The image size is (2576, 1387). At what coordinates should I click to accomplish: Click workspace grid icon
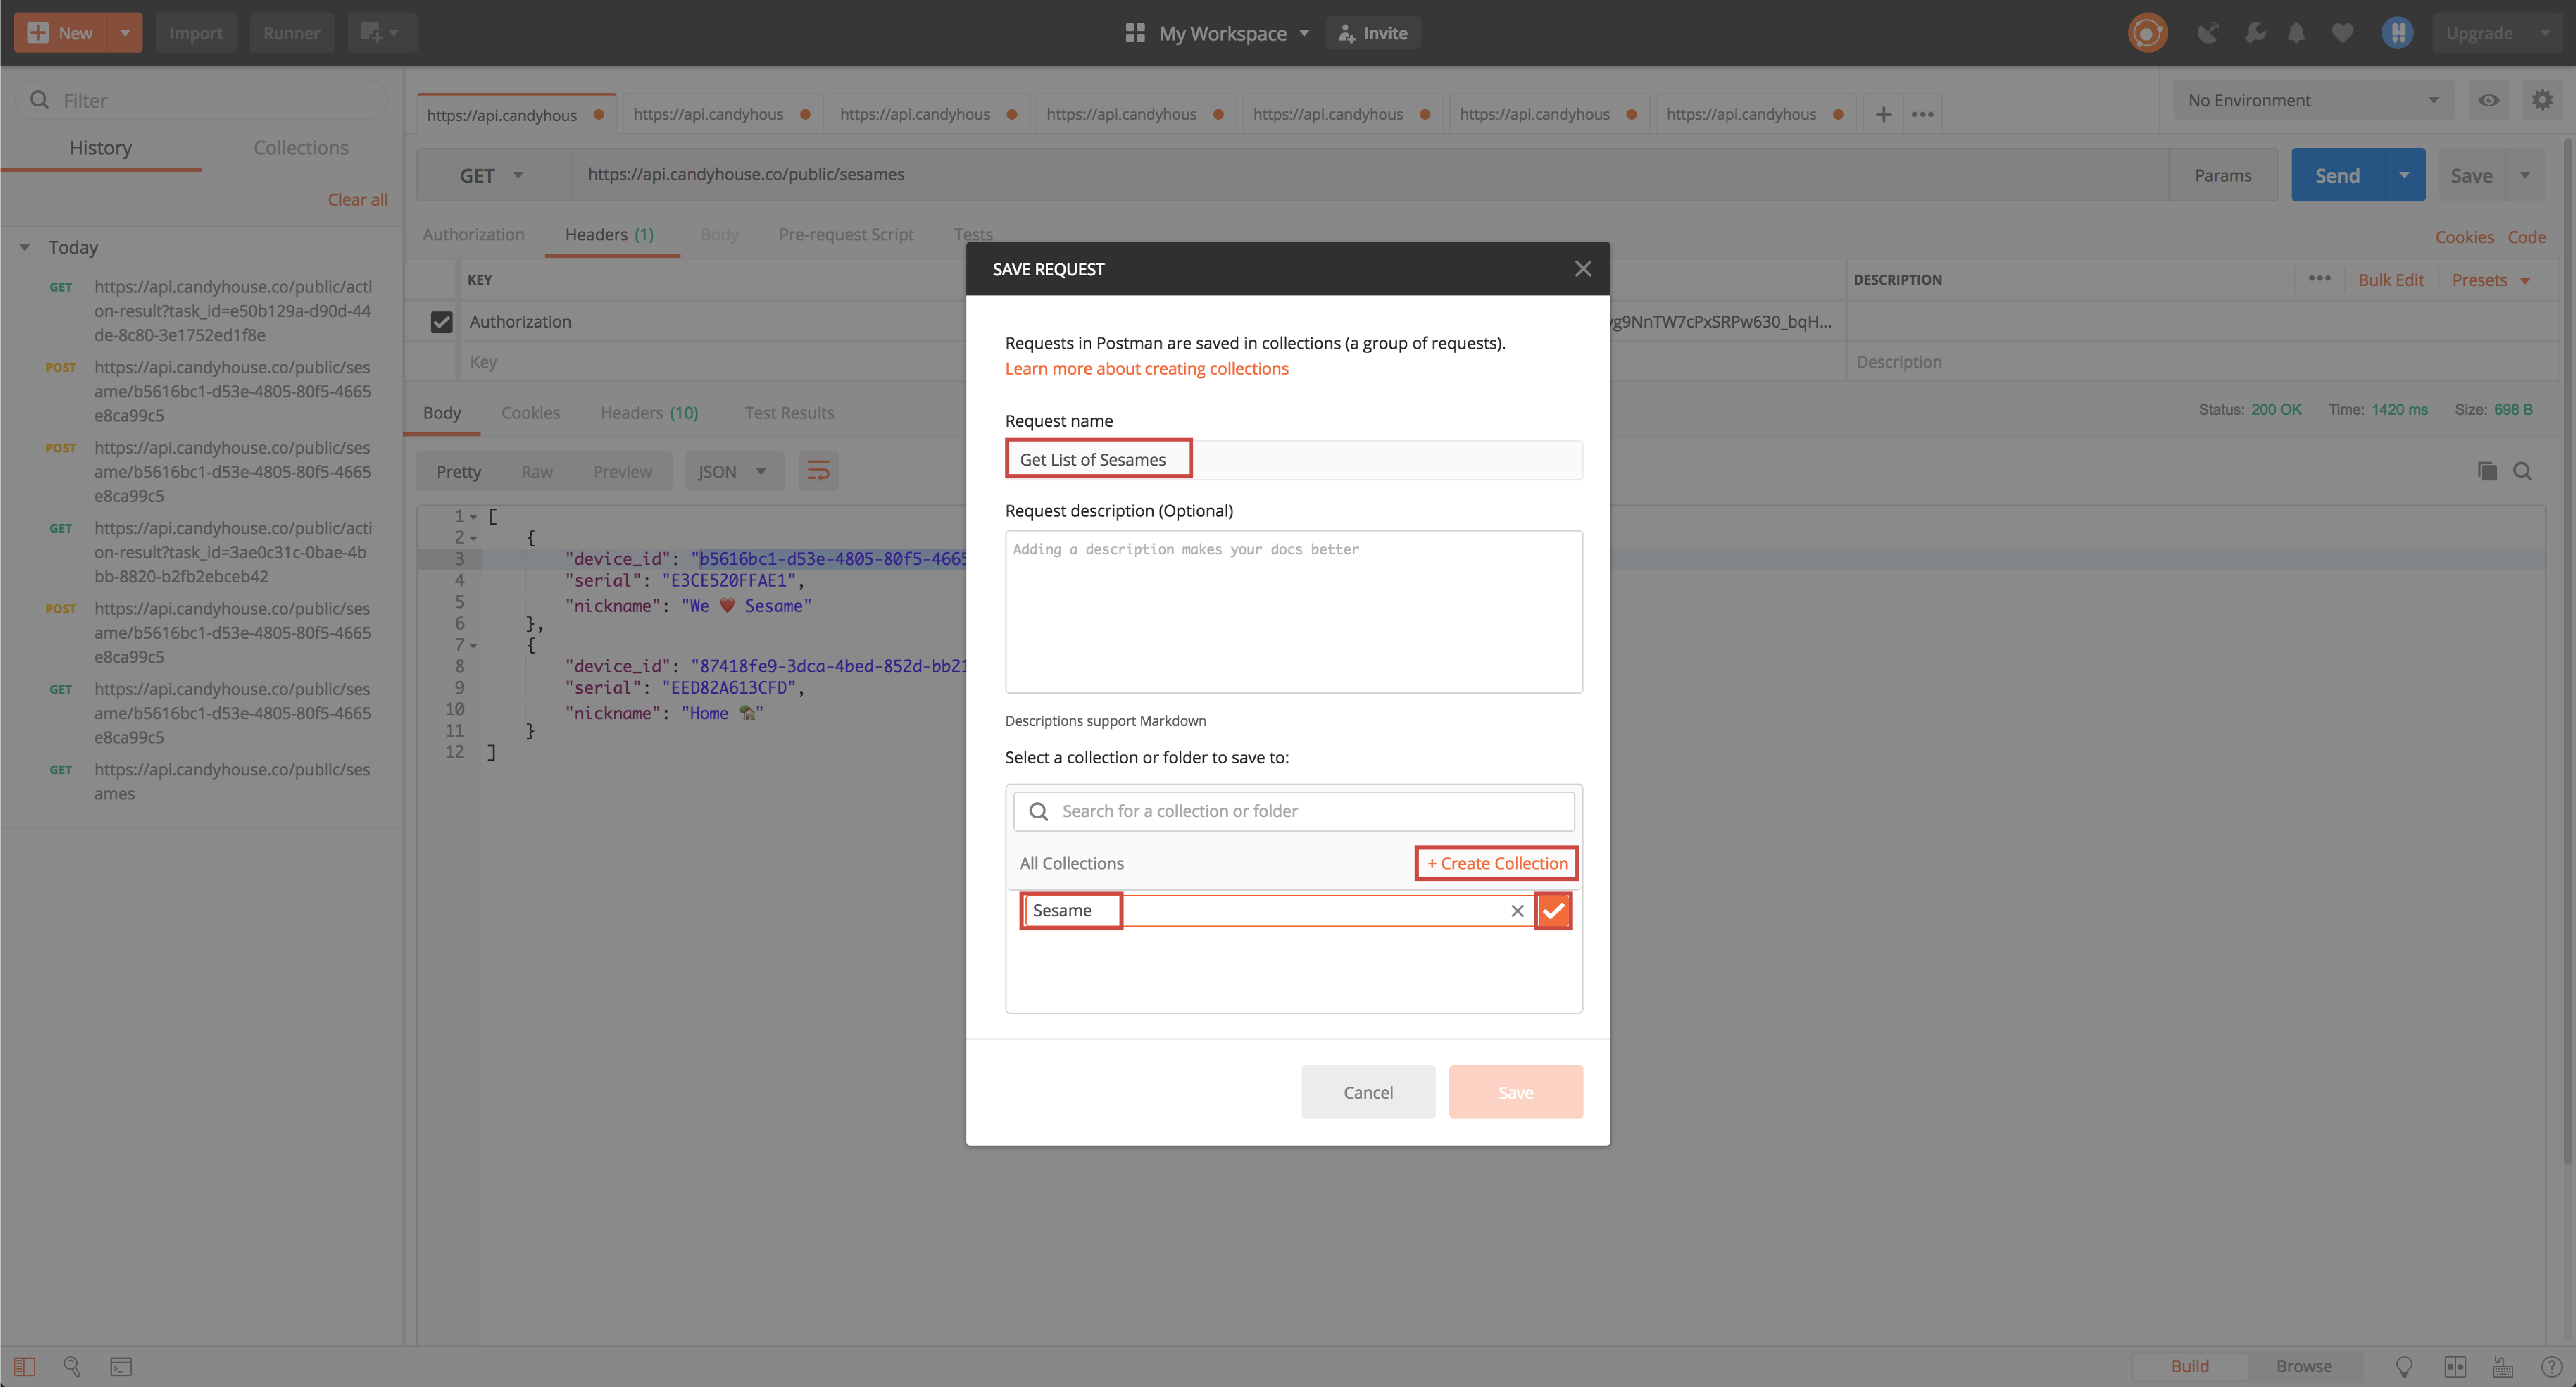[x=1134, y=33]
